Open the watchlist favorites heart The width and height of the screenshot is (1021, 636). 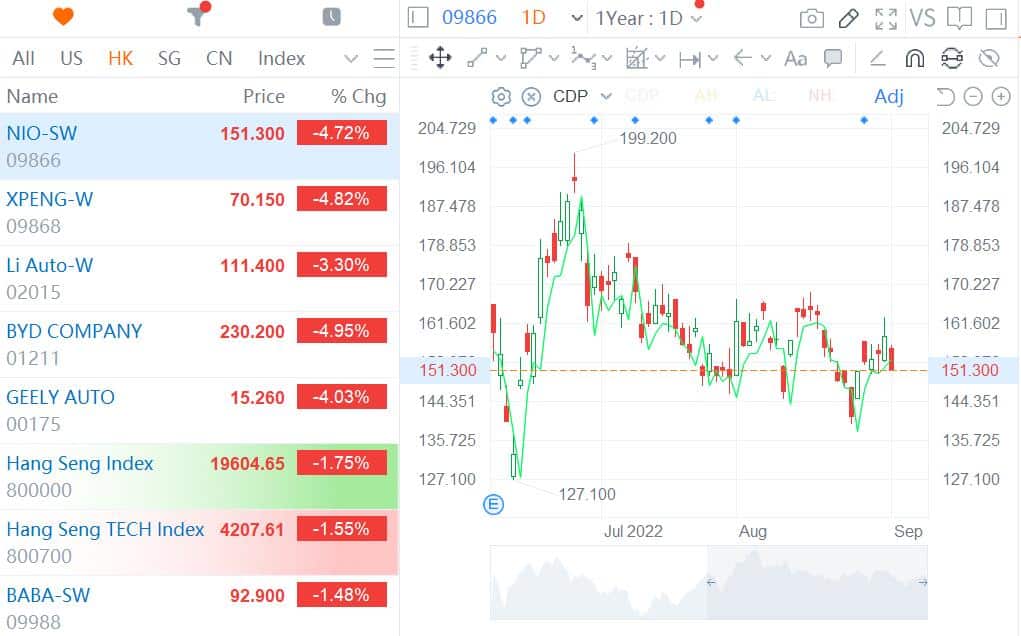click(x=63, y=16)
